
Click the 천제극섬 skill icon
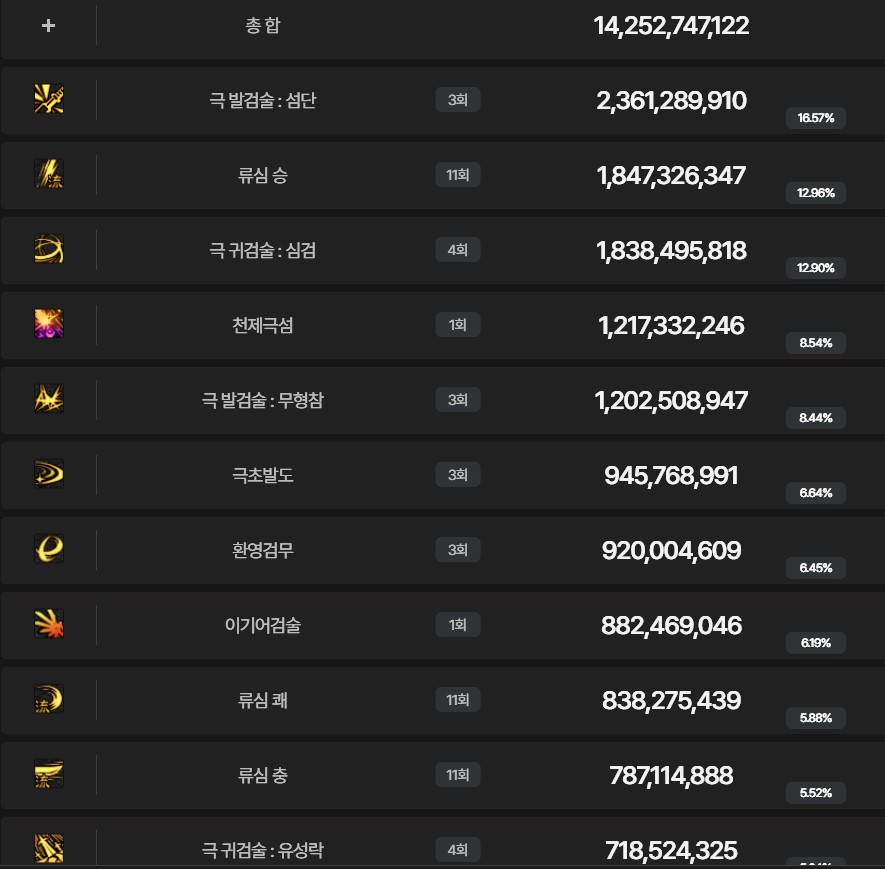pyautogui.click(x=49, y=324)
